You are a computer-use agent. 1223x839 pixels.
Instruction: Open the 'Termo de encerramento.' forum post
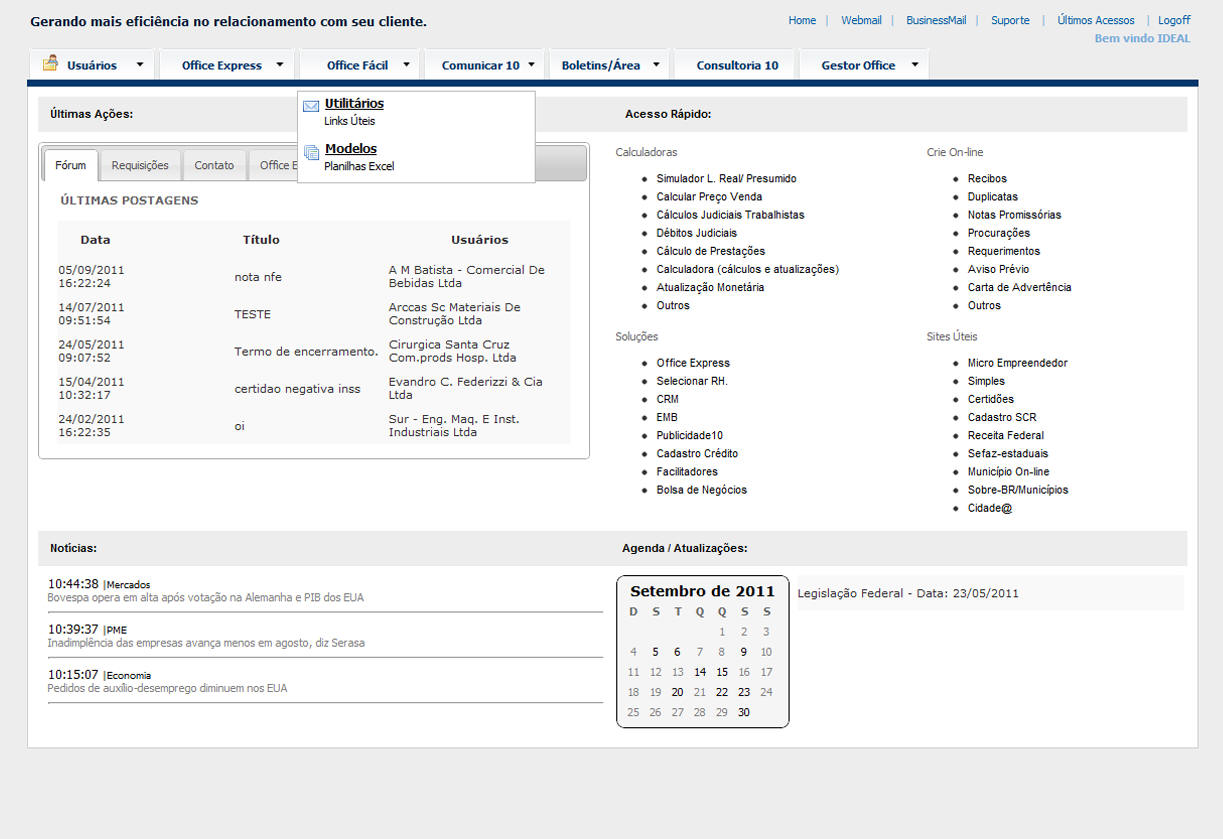(306, 351)
